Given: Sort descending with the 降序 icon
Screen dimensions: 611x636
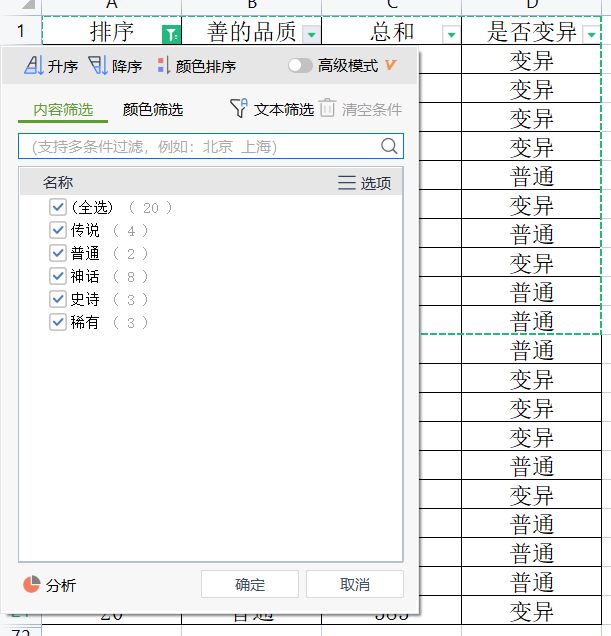Looking at the screenshot, I should point(98,65).
